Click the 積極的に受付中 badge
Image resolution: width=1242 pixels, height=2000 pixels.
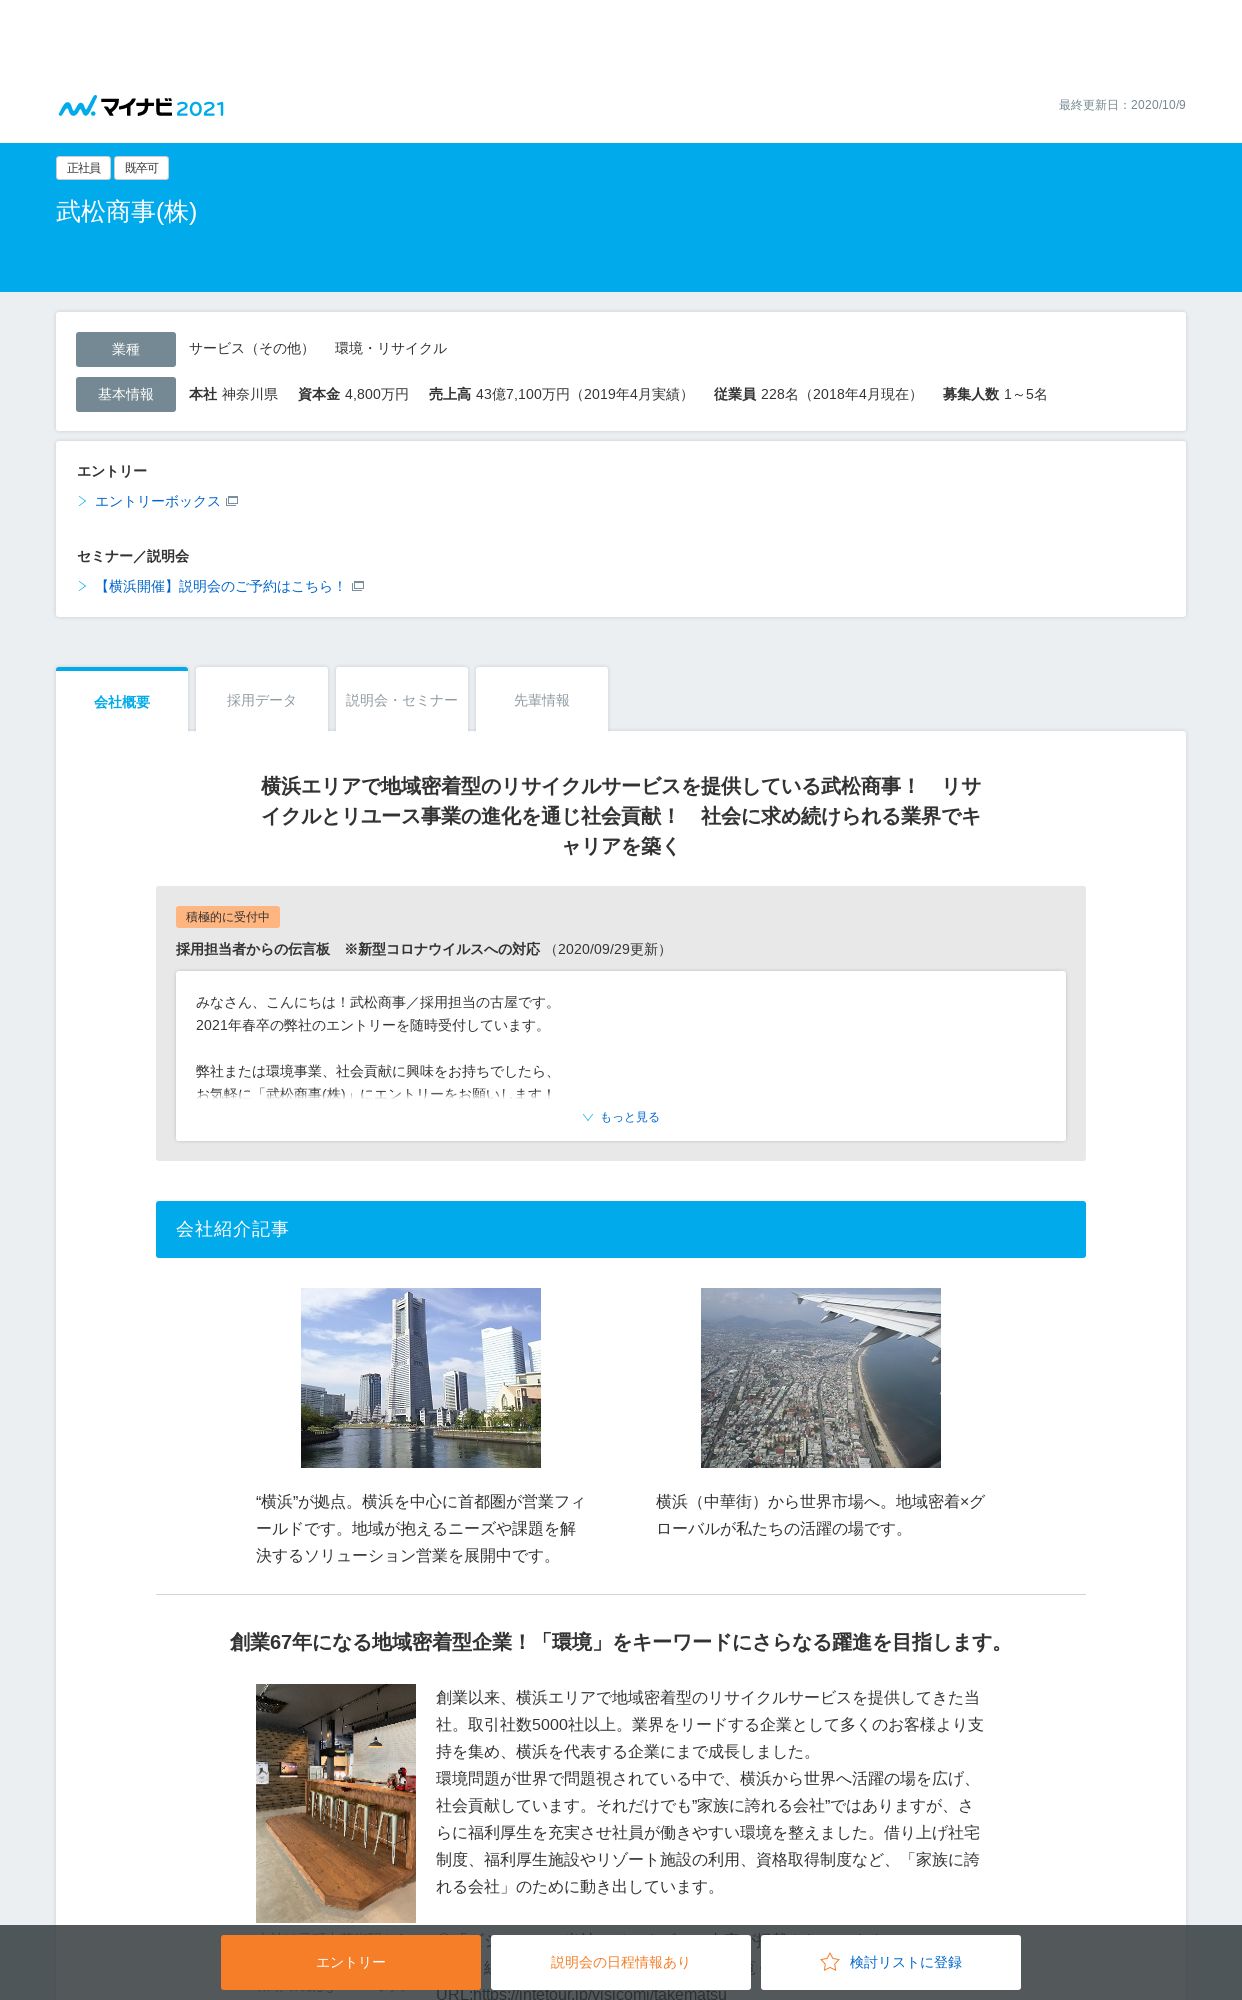228,917
